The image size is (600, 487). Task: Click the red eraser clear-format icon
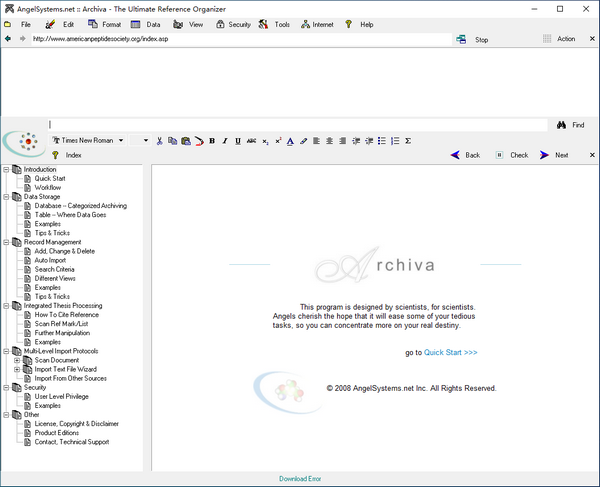point(199,141)
